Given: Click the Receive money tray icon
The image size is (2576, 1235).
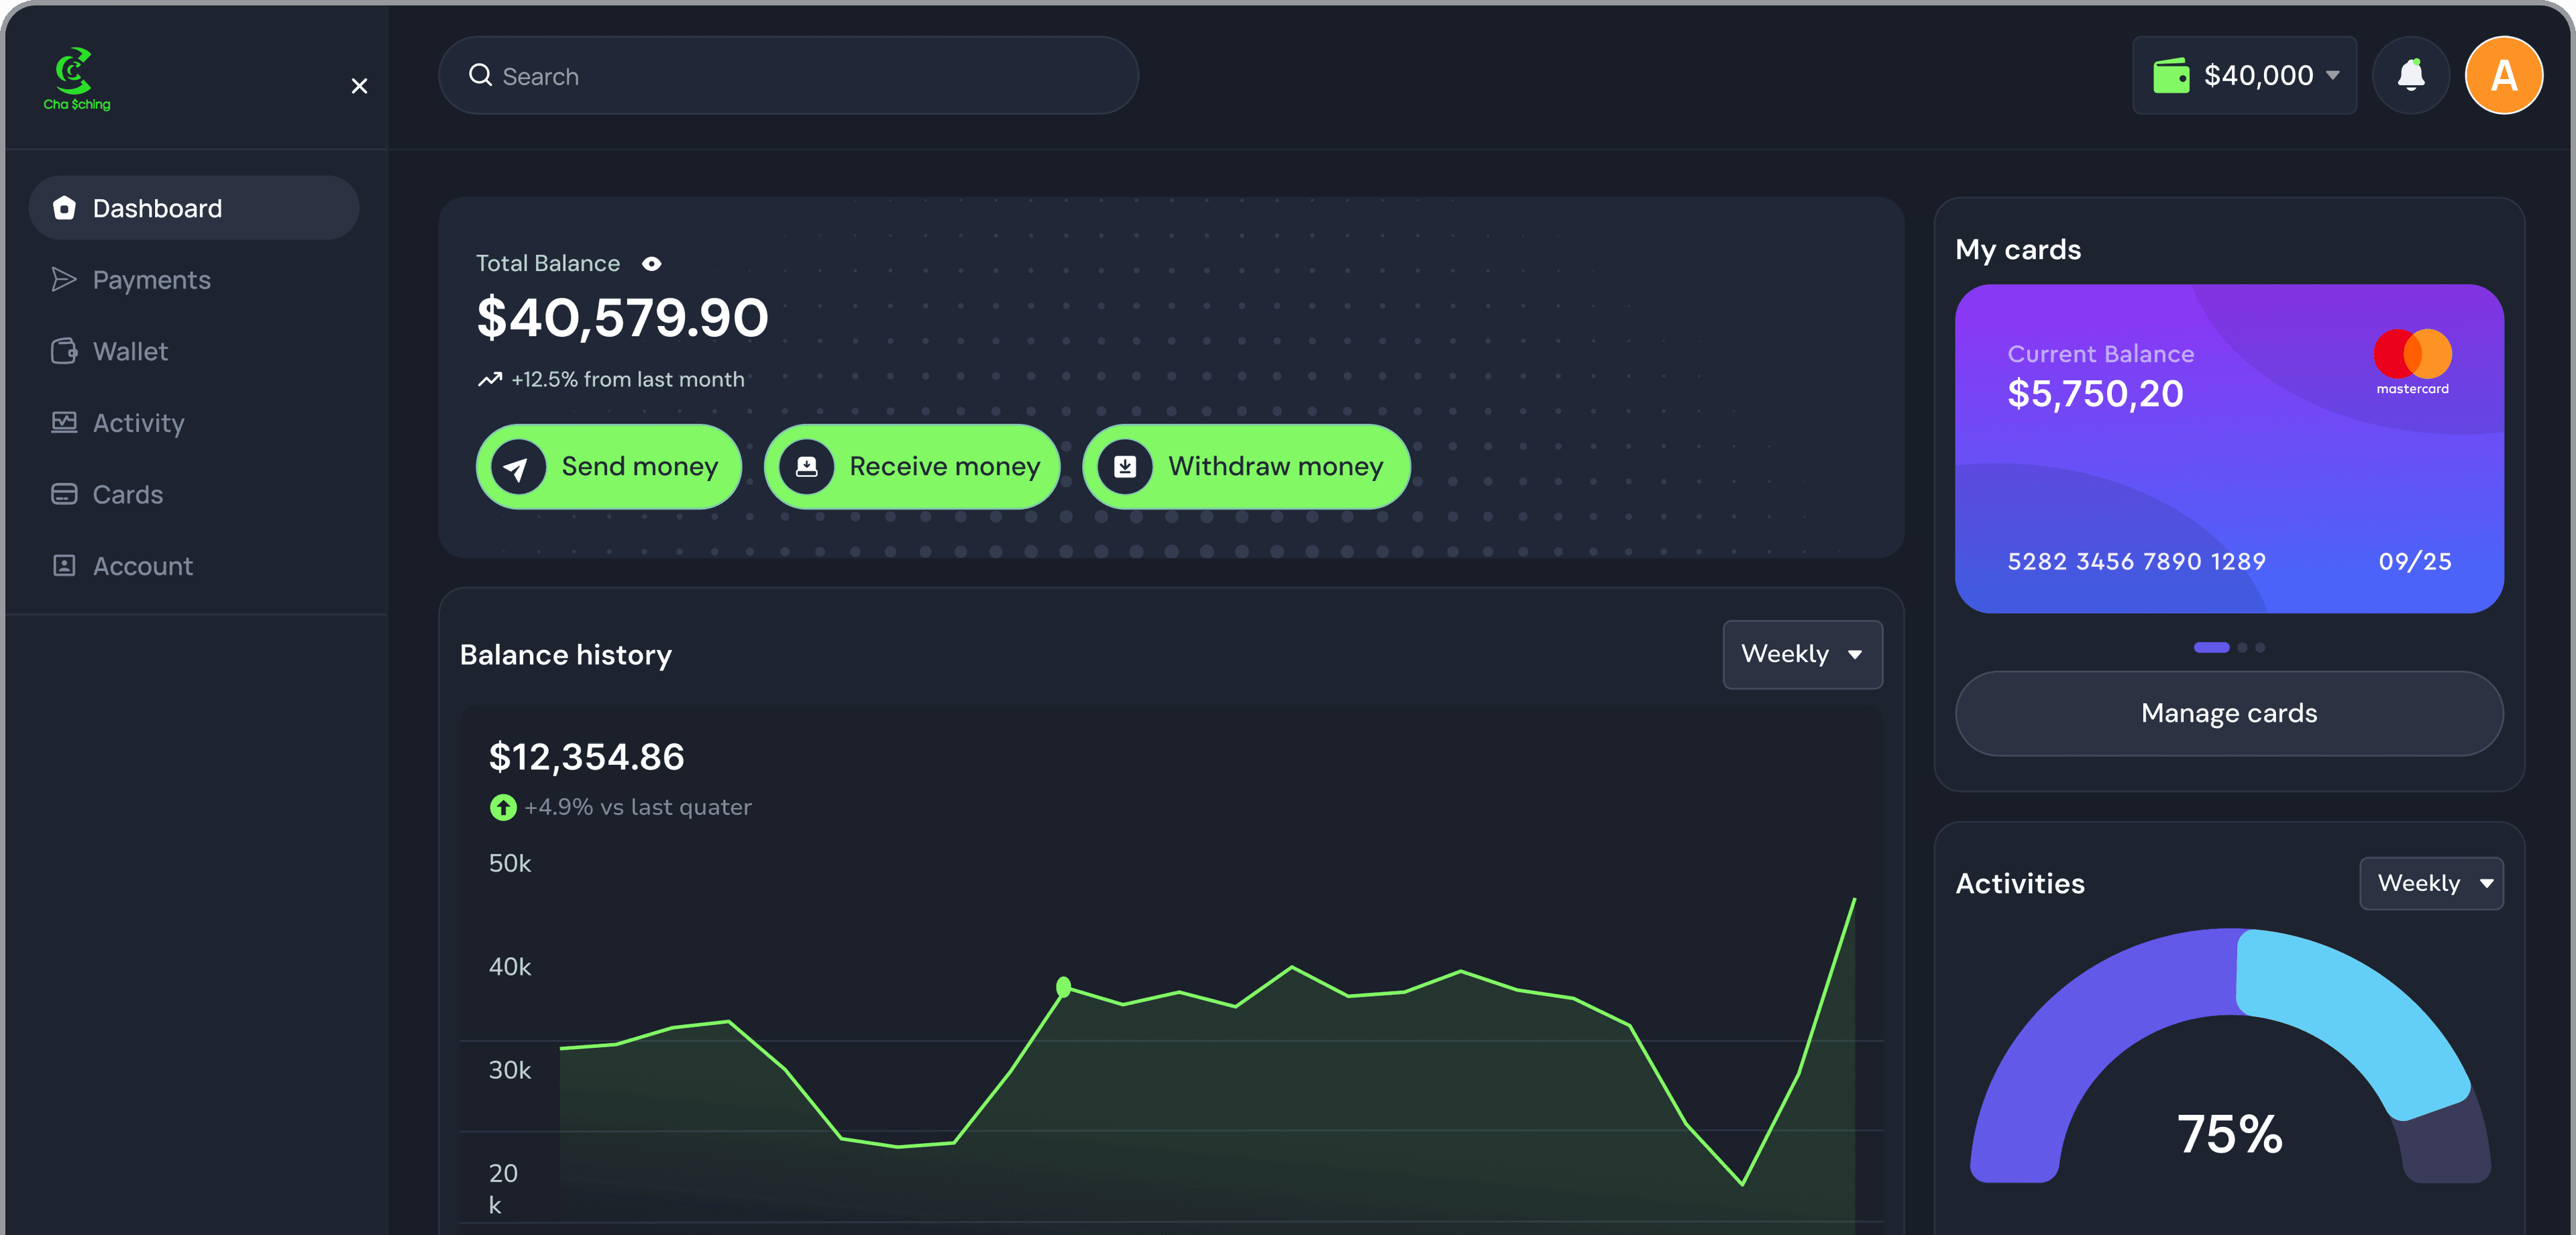Looking at the screenshot, I should [806, 467].
